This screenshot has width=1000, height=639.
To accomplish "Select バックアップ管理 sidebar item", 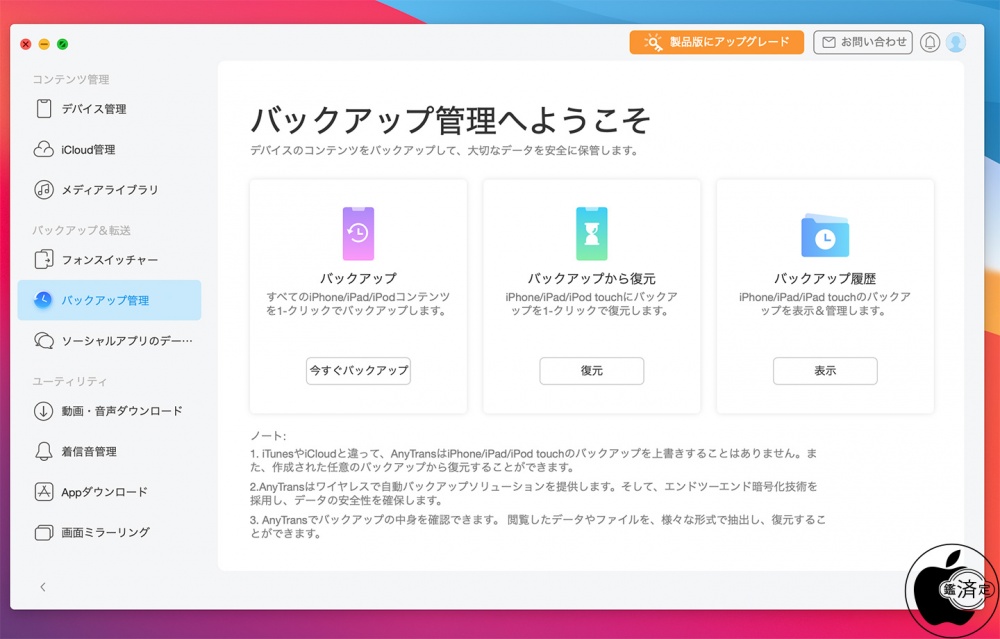I will coord(109,300).
